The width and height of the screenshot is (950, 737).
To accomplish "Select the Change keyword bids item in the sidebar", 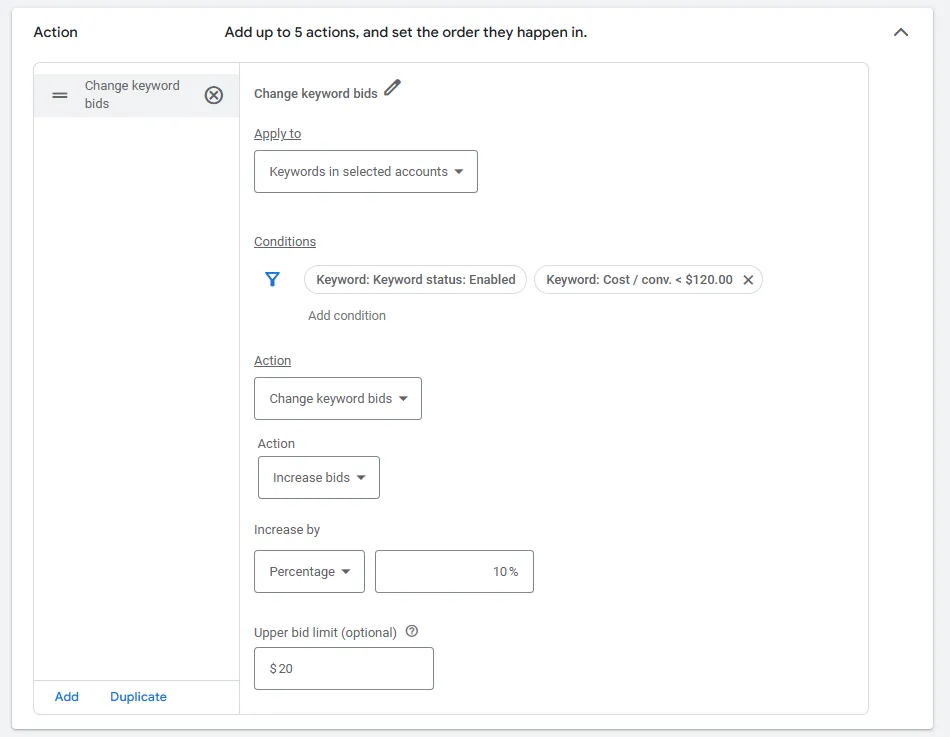I will [130, 94].
